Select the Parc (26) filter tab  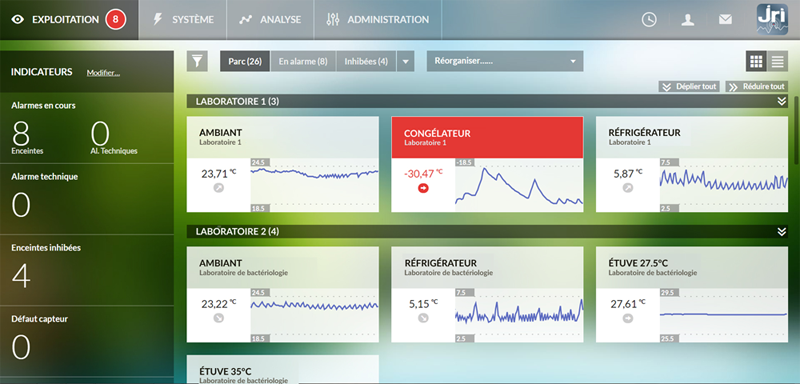245,62
